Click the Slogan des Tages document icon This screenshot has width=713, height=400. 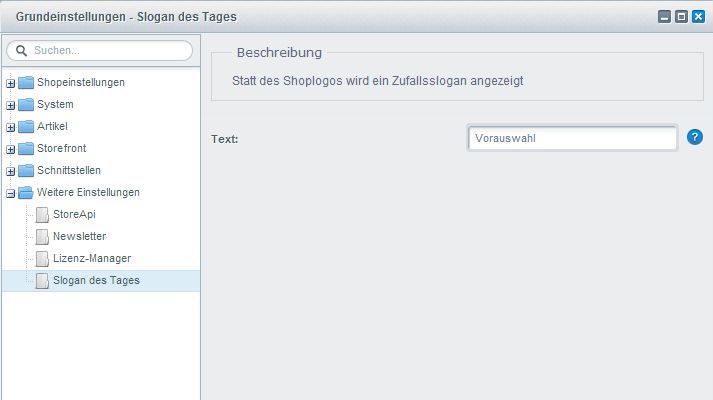(x=42, y=280)
